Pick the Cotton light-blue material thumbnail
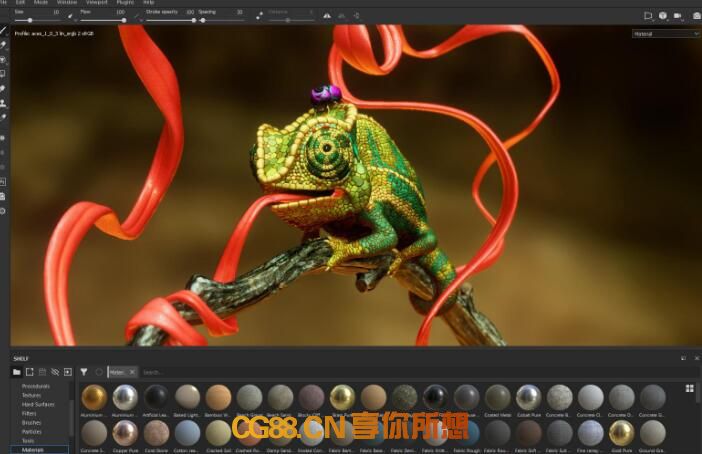 [x=187, y=433]
